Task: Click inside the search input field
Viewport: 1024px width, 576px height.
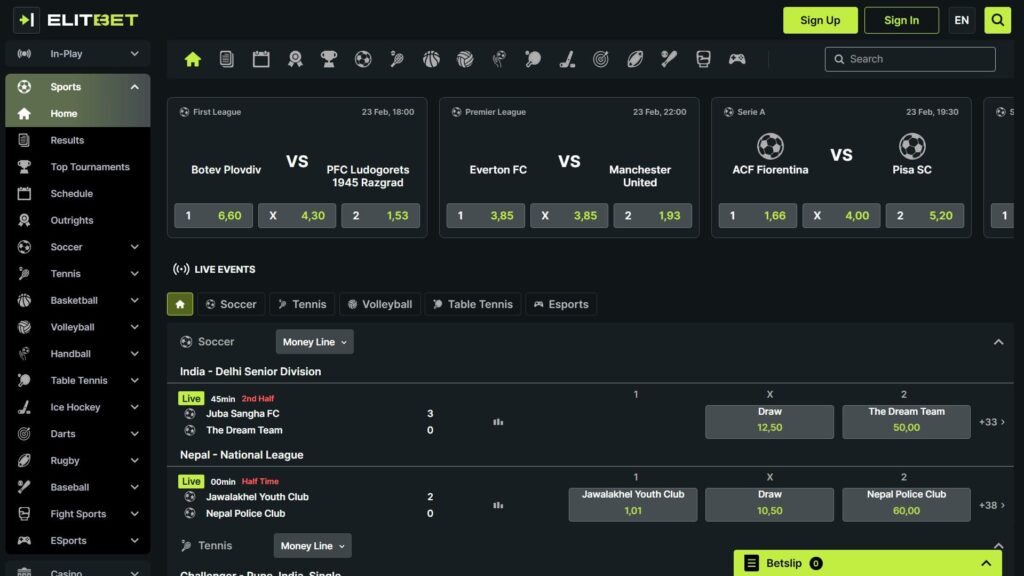Action: coord(910,59)
